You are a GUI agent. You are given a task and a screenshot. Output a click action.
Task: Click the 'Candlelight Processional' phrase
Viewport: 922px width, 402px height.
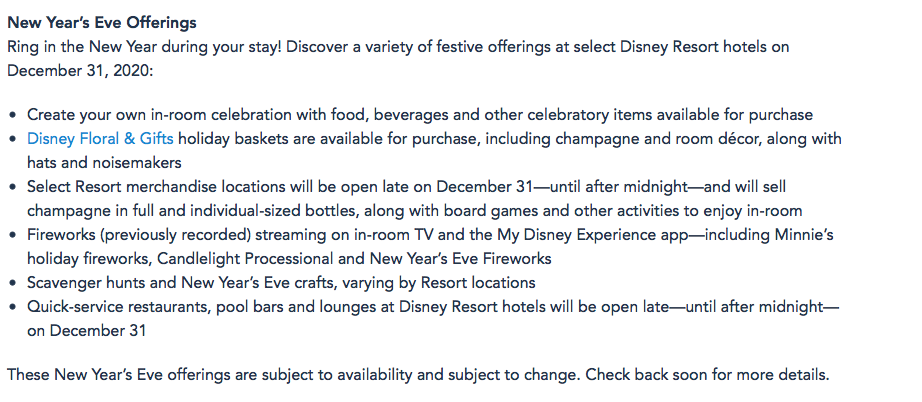(x=252, y=258)
